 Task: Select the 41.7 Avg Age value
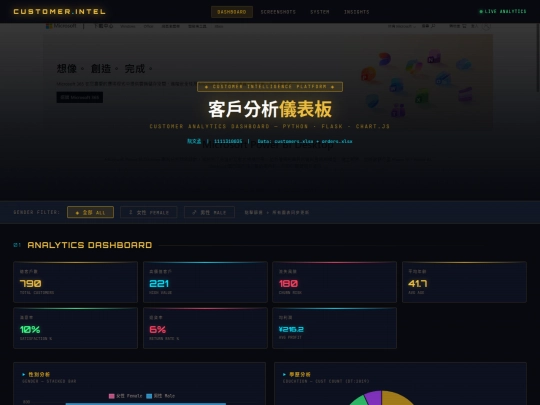417,283
